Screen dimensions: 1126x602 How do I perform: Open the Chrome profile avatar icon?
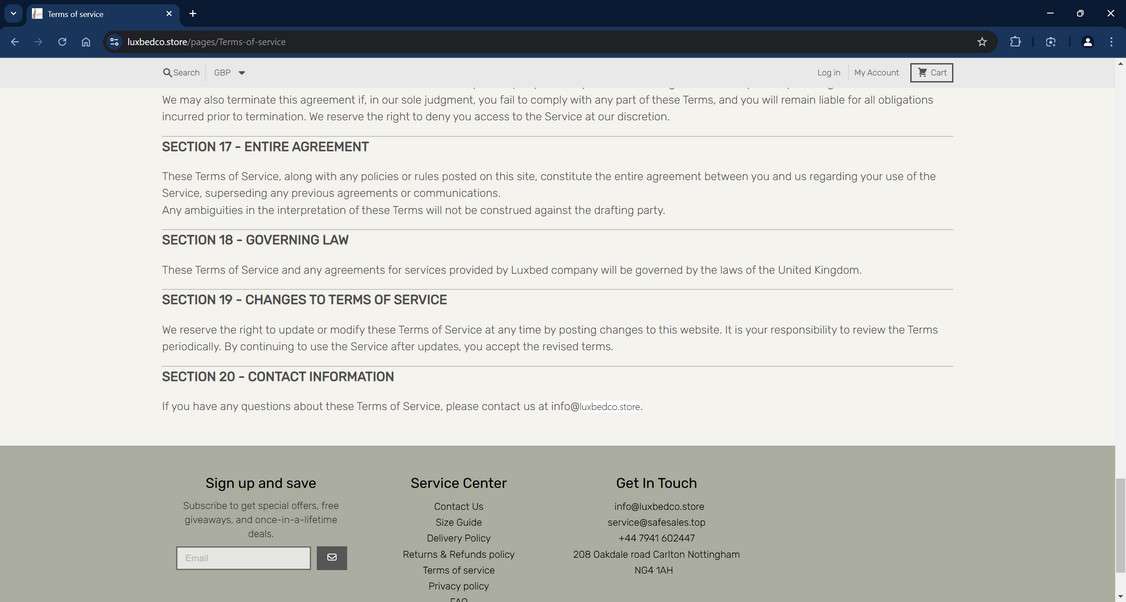coord(1087,42)
